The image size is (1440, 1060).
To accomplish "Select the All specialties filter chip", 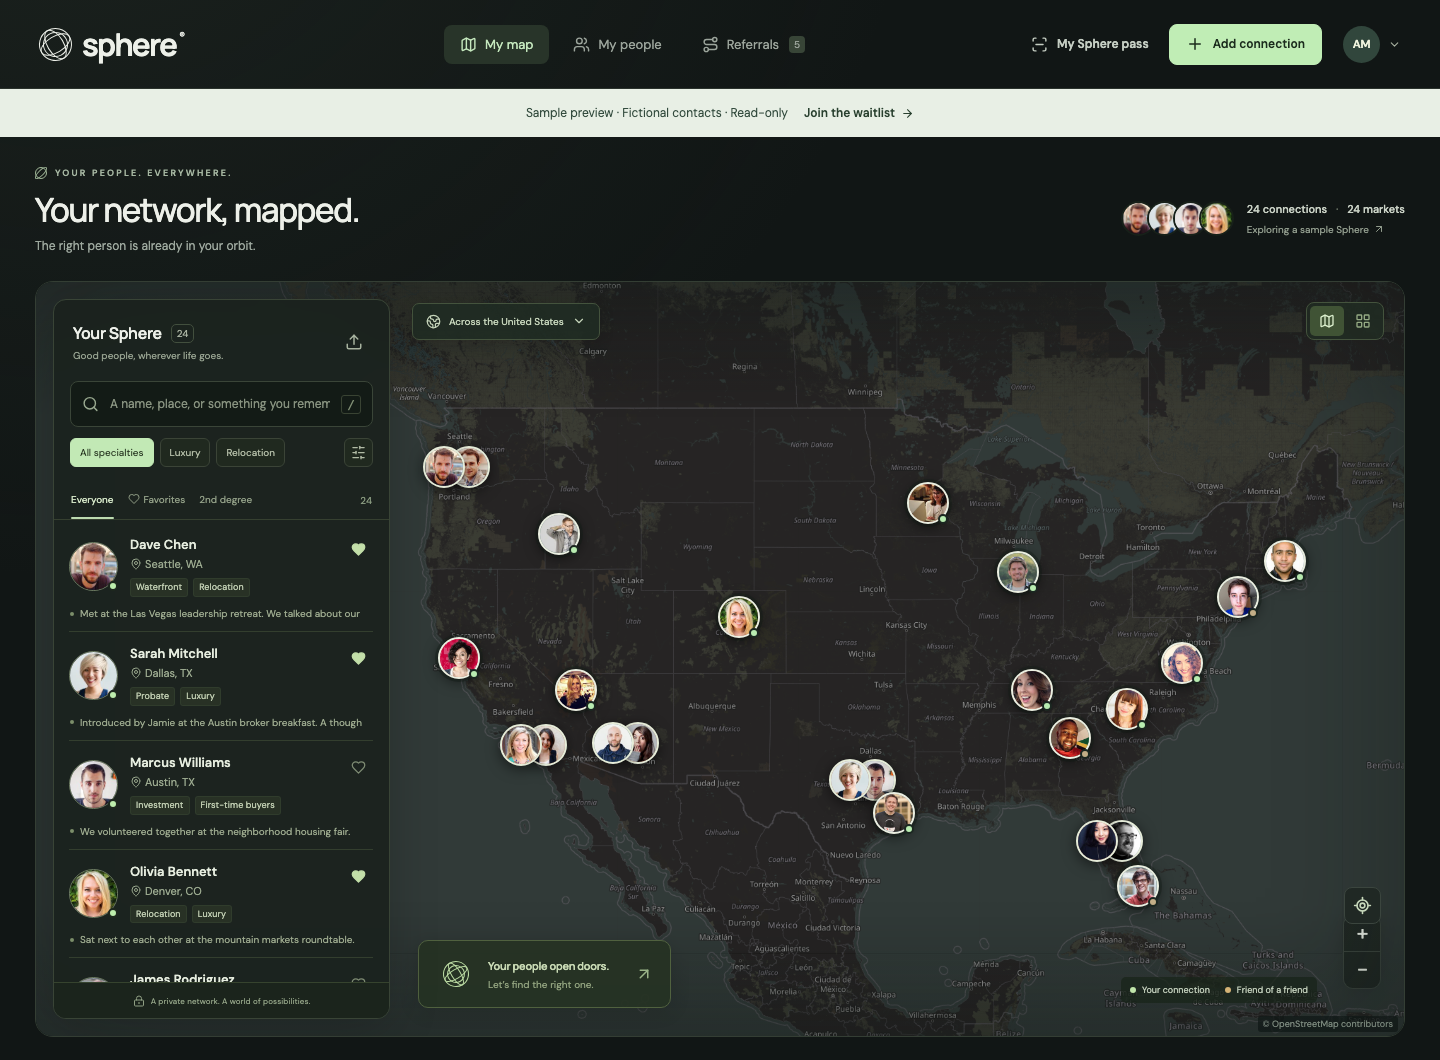I will [112, 453].
